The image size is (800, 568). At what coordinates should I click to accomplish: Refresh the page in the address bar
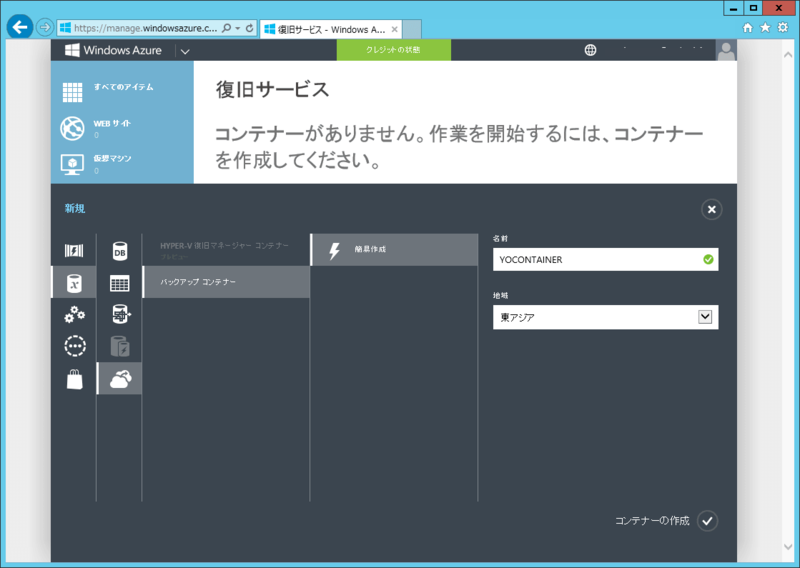tap(249, 28)
